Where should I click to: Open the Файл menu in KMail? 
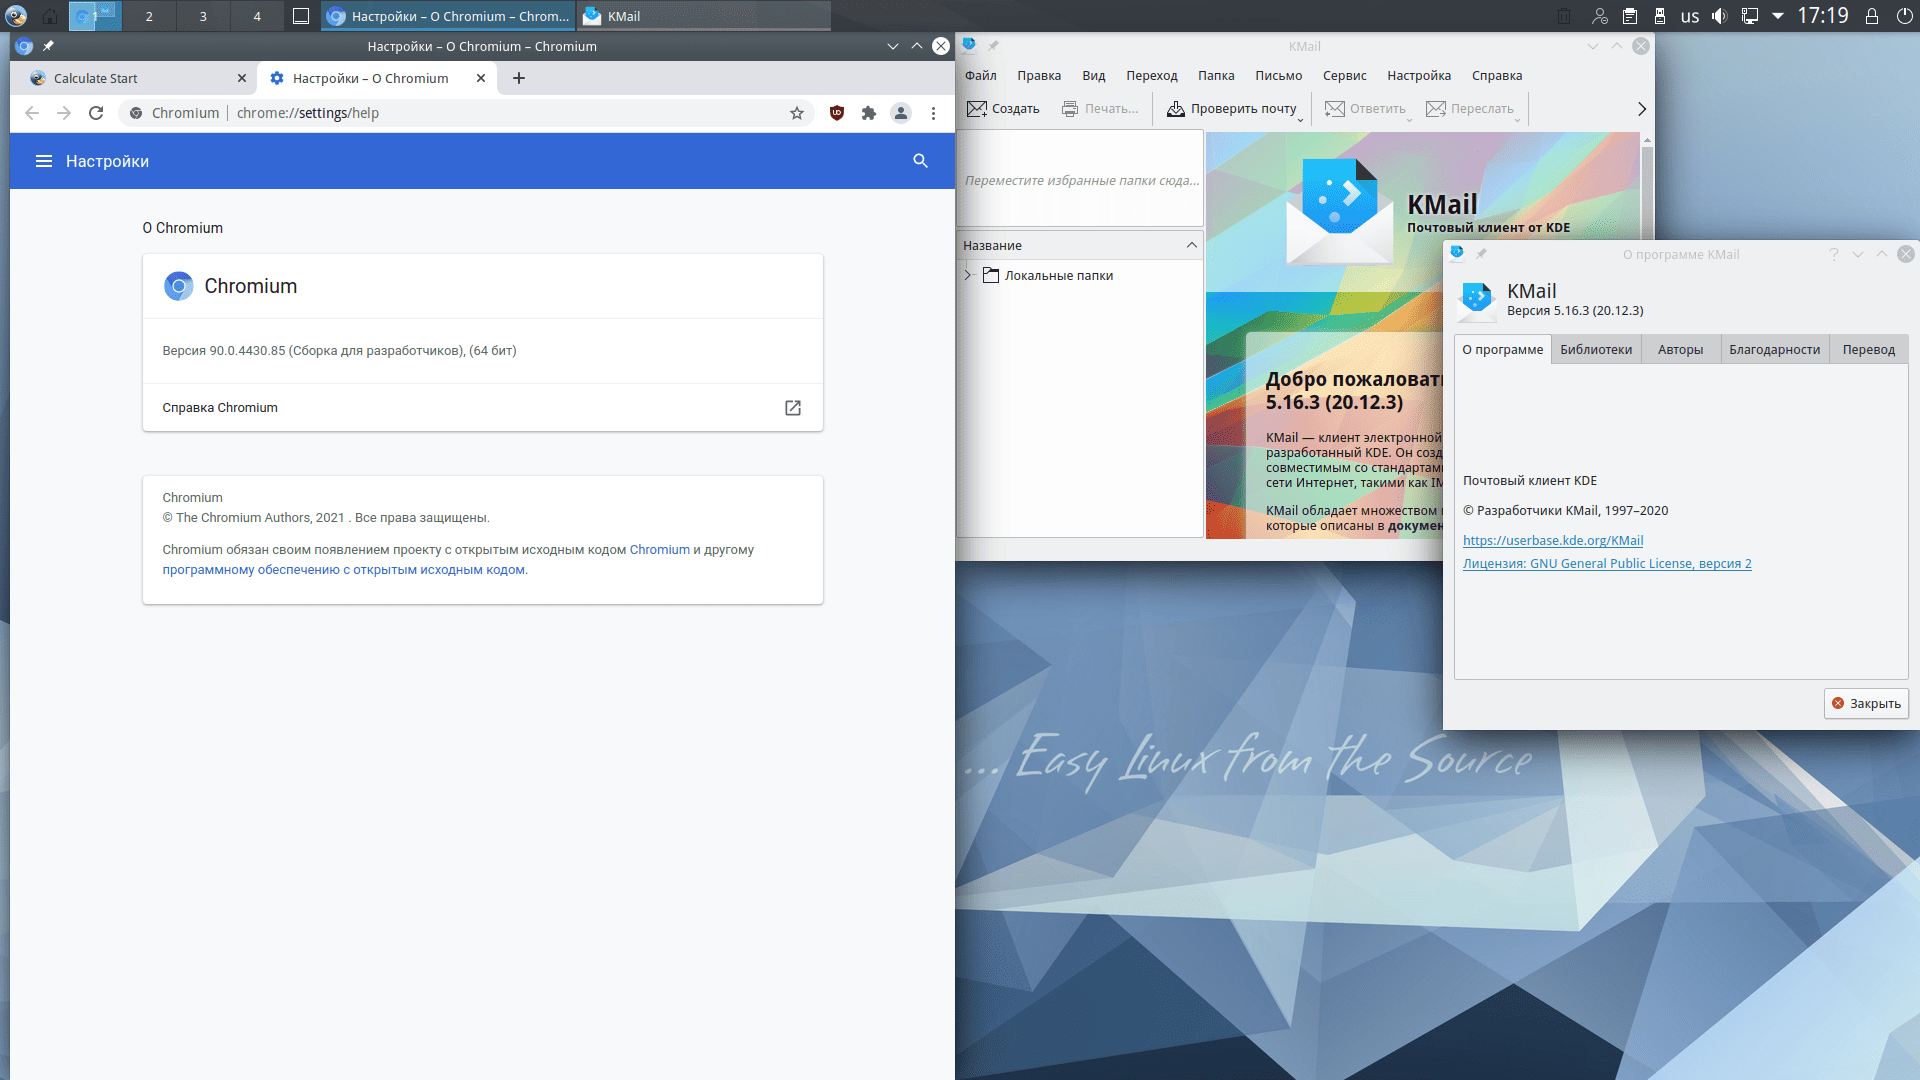tap(981, 76)
